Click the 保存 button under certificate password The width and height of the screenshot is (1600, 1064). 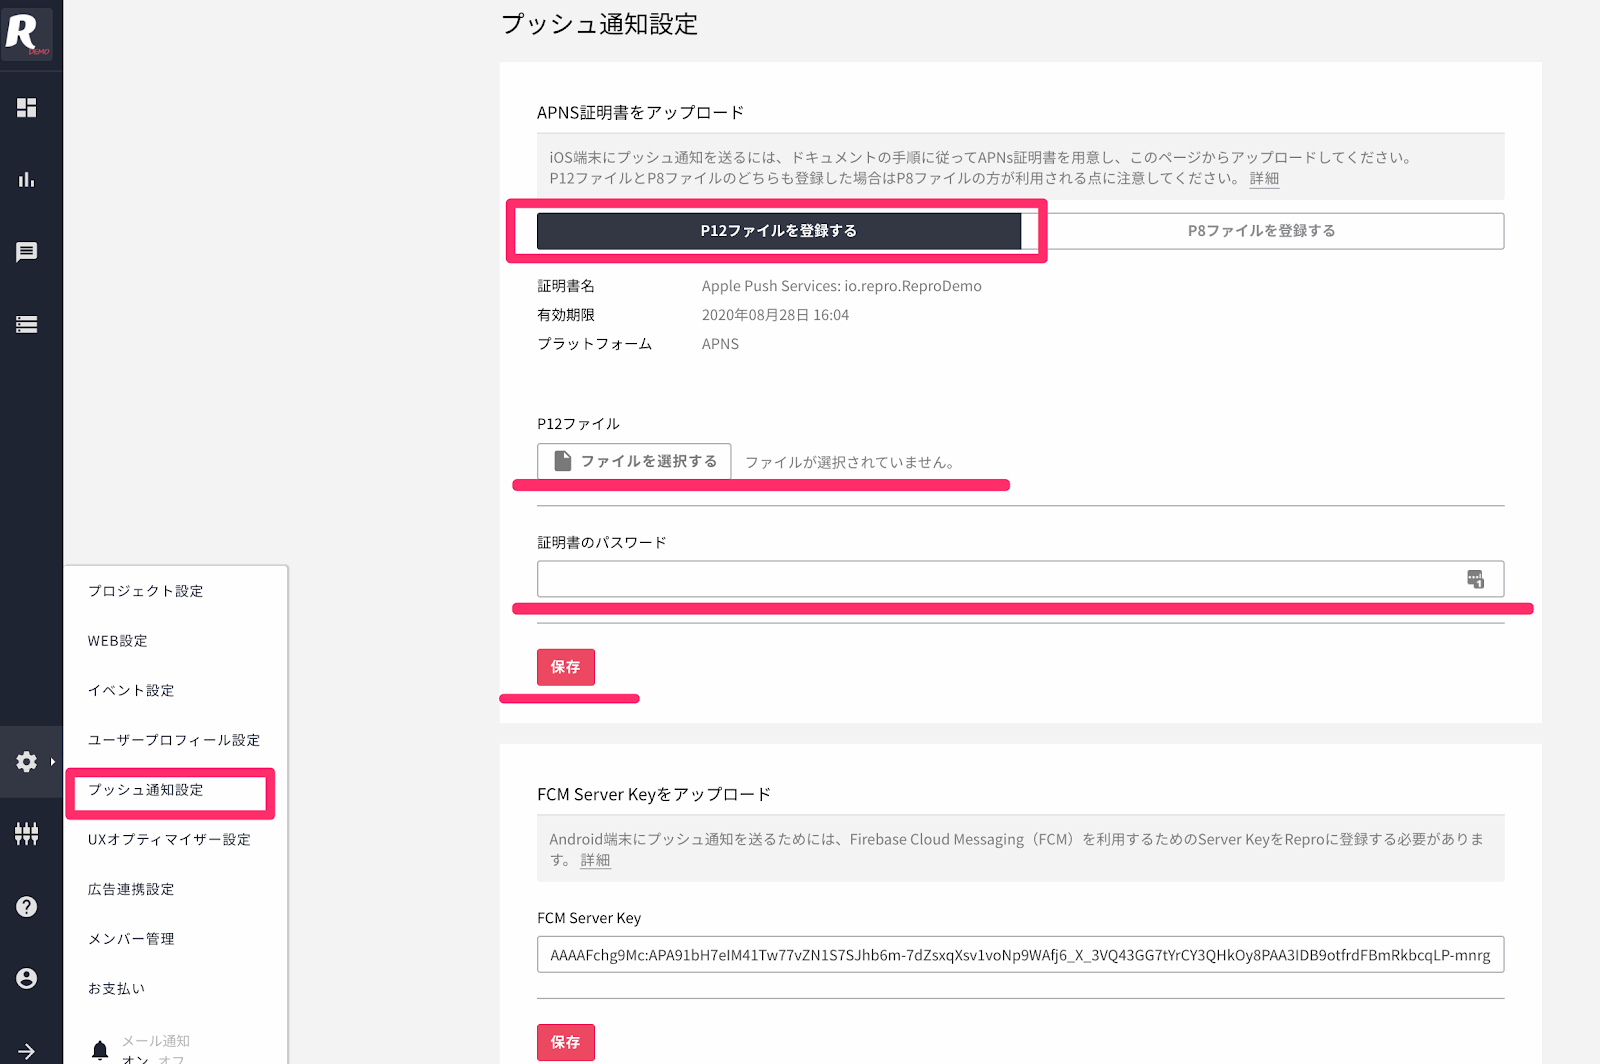tap(565, 667)
